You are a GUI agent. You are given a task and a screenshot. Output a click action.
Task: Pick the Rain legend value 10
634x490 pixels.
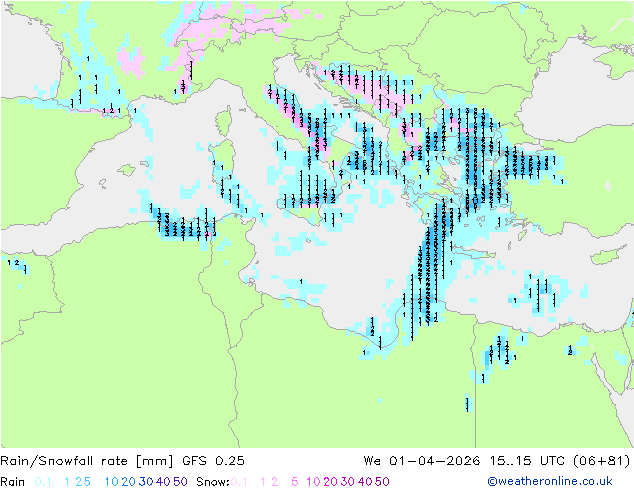(112, 482)
